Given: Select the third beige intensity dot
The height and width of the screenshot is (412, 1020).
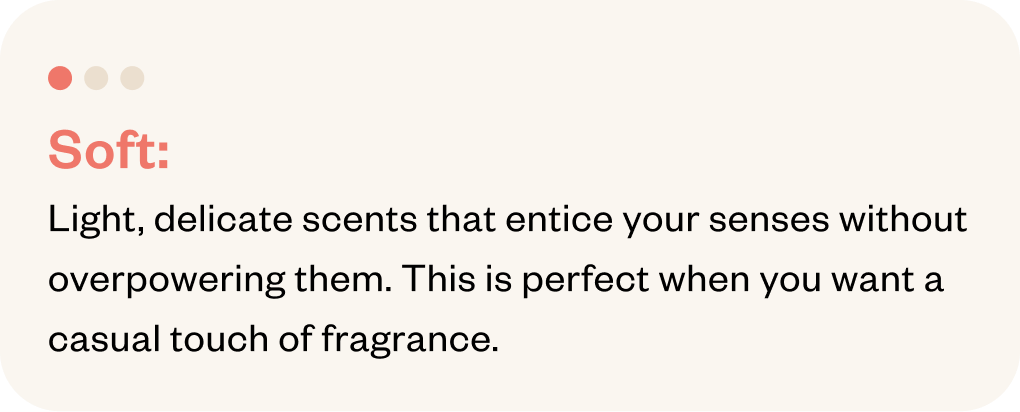Looking at the screenshot, I should pos(132,78).
